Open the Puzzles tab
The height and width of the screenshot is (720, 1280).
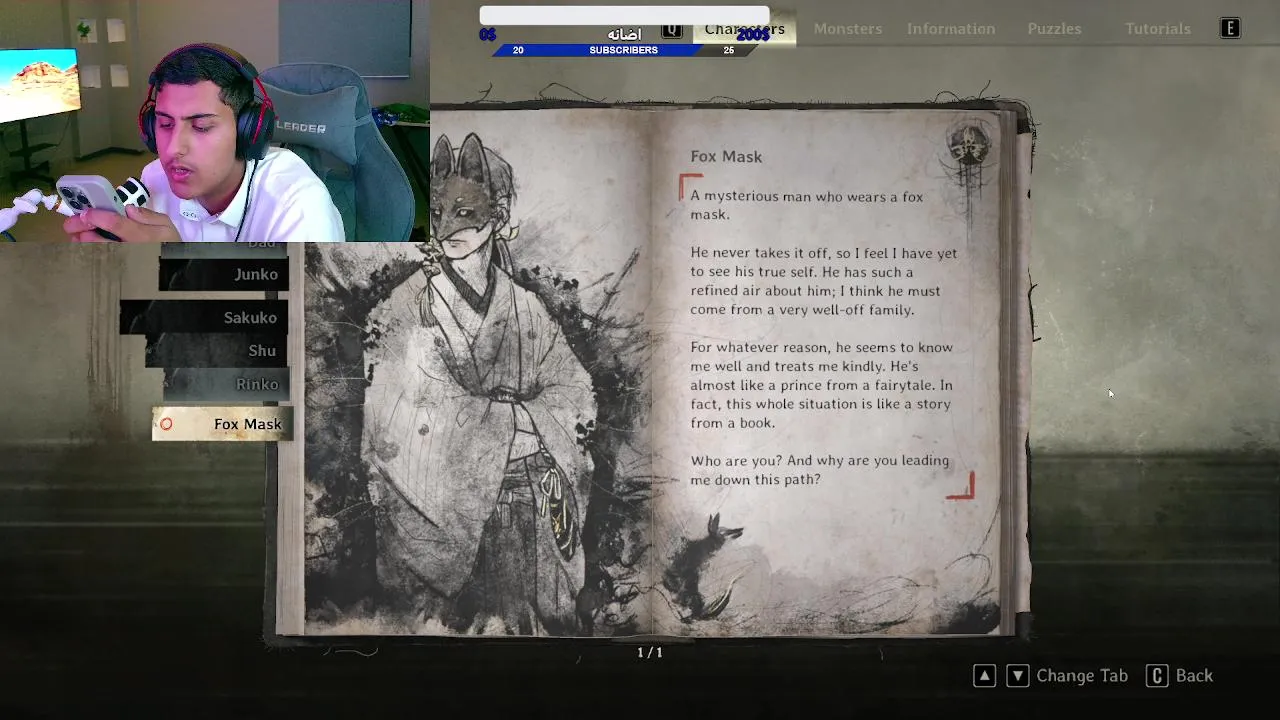tap(1054, 29)
